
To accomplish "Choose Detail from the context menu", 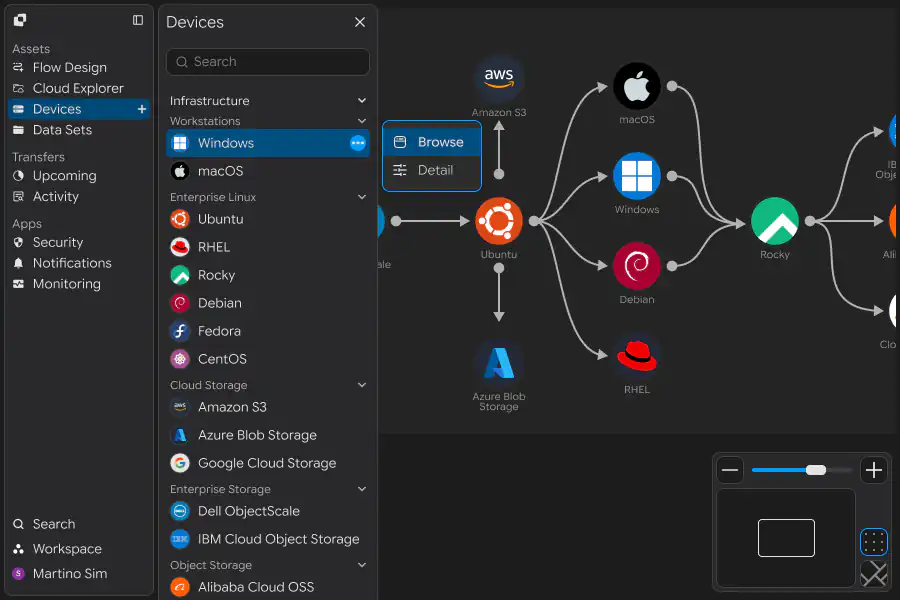I will click(x=432, y=170).
